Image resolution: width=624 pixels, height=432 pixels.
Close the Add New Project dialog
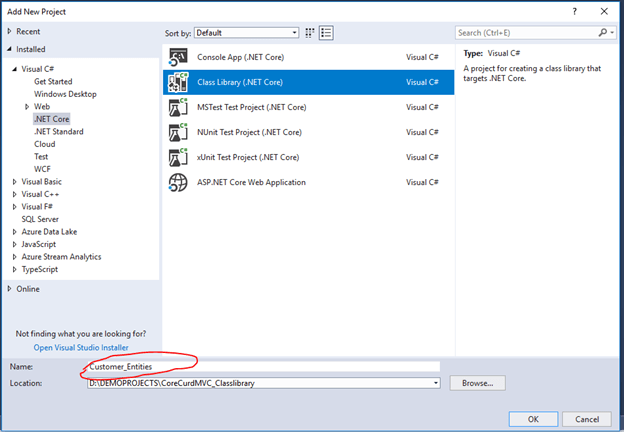click(604, 12)
